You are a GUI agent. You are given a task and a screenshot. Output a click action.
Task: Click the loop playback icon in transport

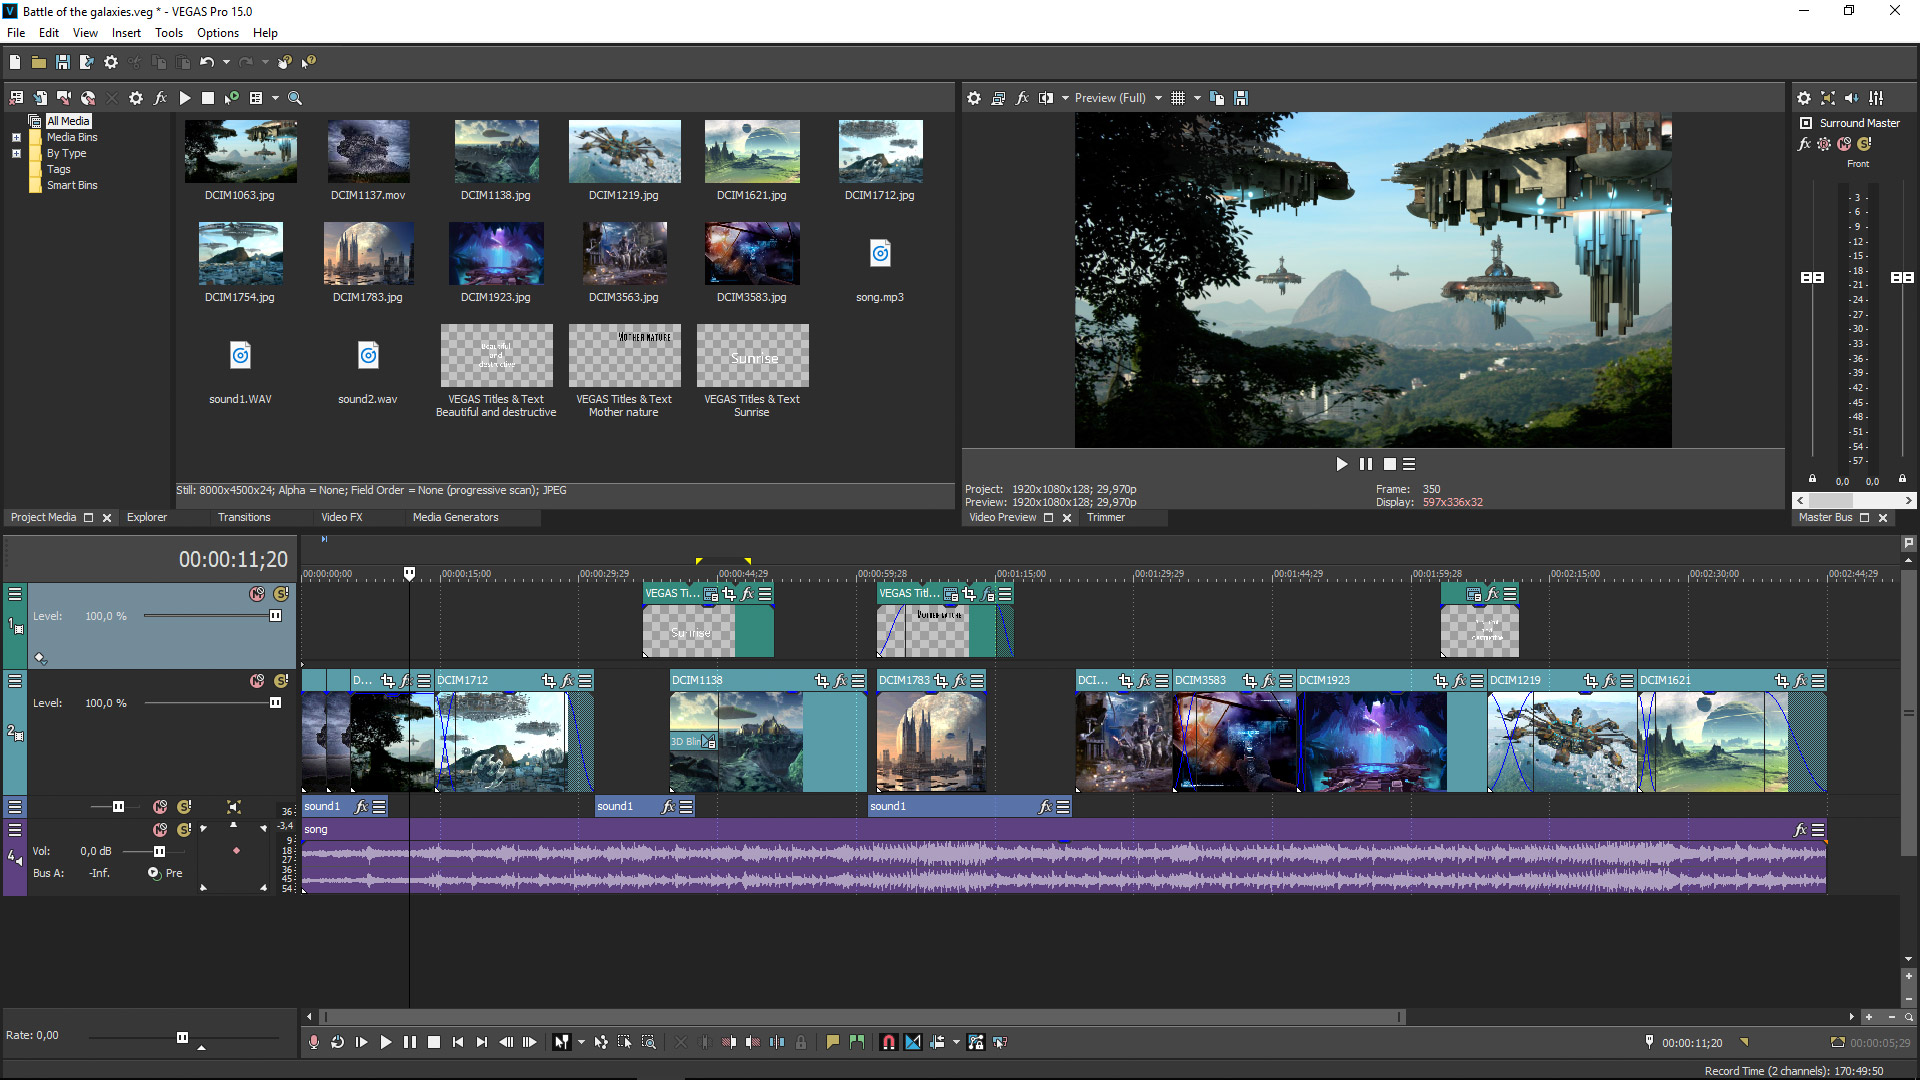click(339, 1042)
